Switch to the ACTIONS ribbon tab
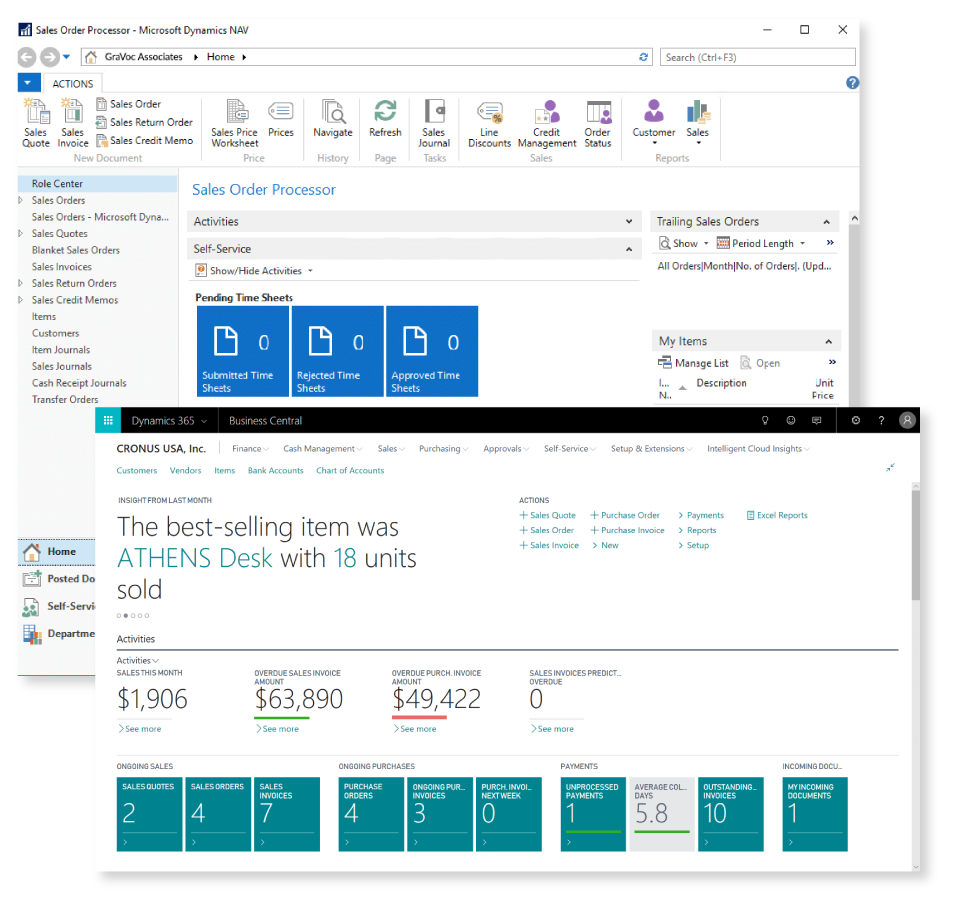The image size is (958, 906). pyautogui.click(x=71, y=83)
